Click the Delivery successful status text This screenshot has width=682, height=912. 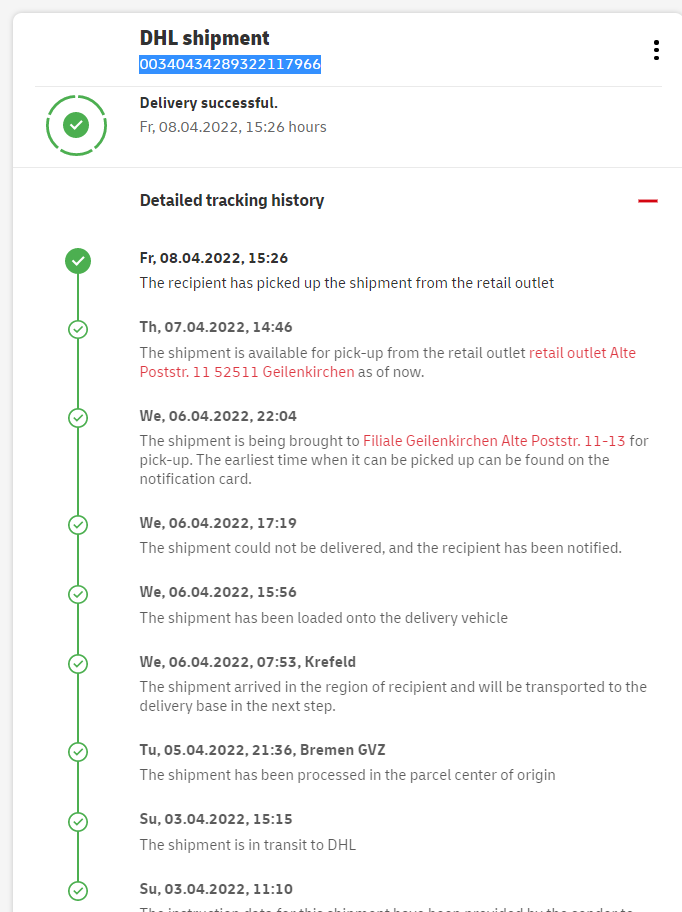(x=209, y=103)
